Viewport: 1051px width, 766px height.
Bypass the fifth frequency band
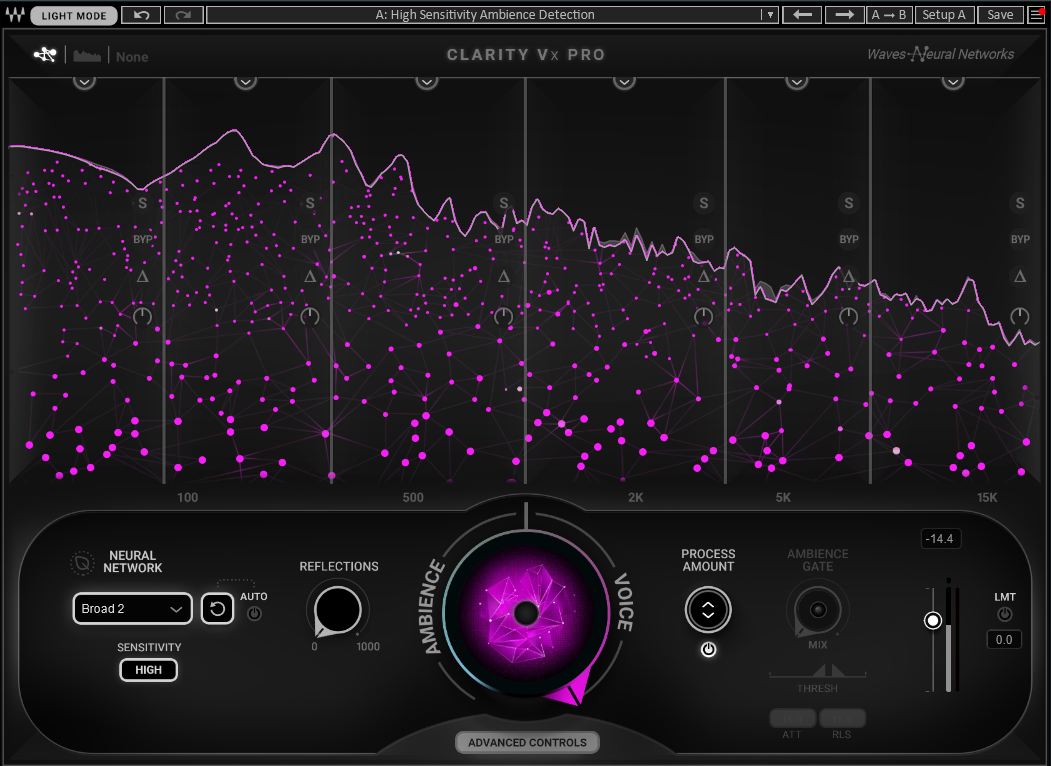(849, 239)
